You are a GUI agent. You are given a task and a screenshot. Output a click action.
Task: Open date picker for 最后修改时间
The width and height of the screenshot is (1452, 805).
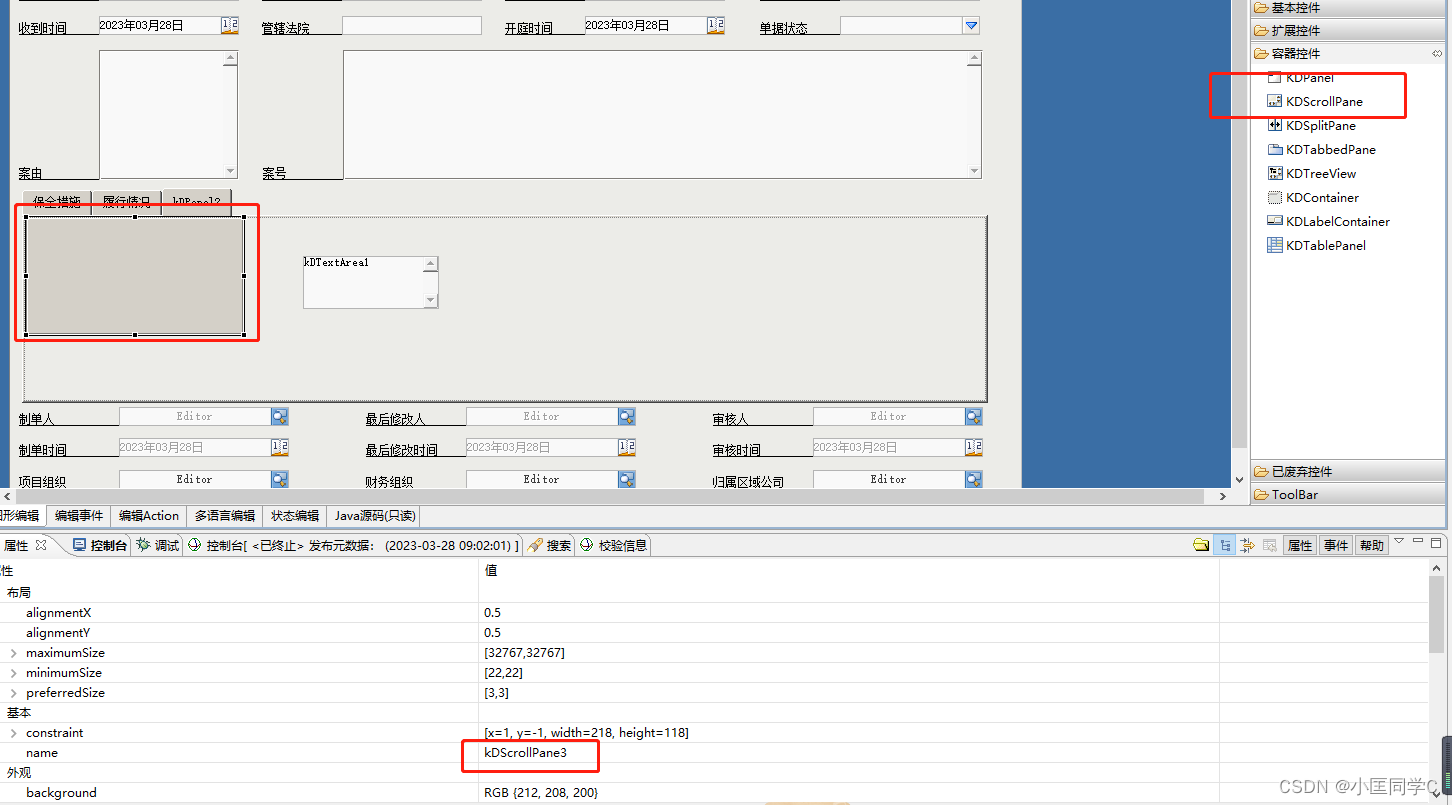[x=627, y=447]
